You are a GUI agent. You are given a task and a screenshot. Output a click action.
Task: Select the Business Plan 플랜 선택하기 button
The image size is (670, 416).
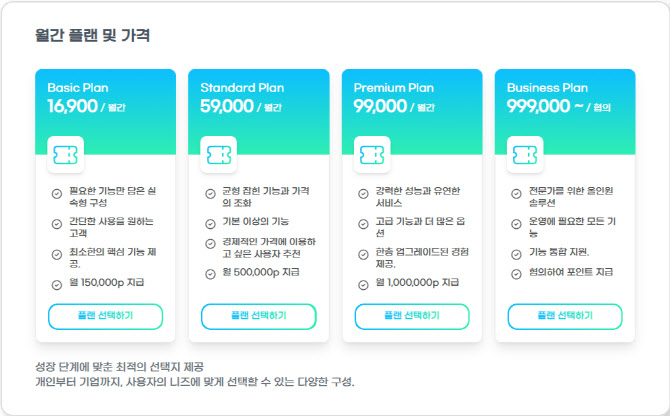(565, 316)
